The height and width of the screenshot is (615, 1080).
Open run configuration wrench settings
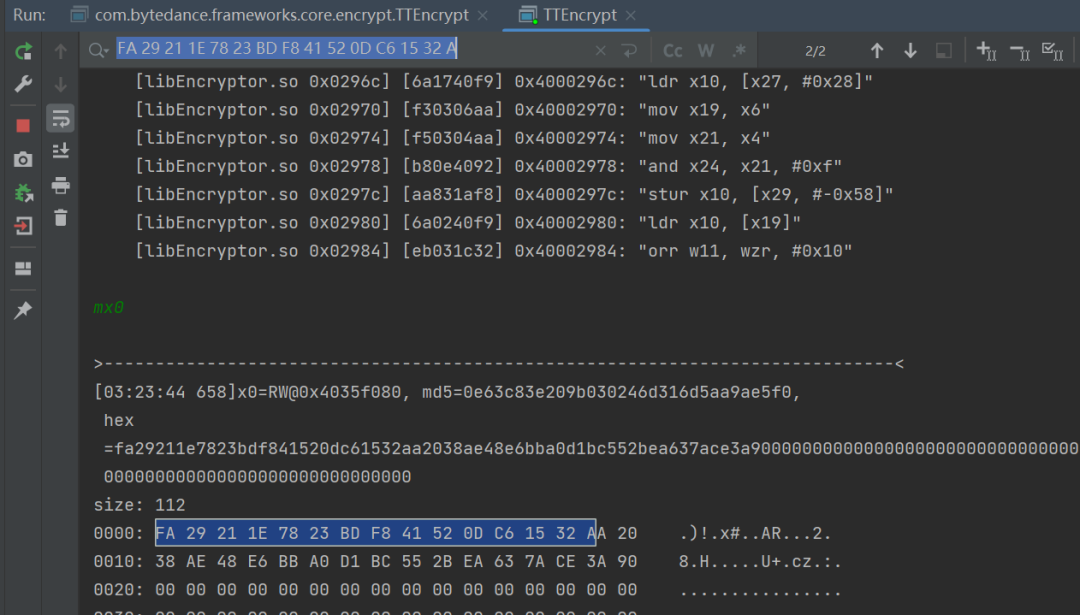tap(23, 84)
